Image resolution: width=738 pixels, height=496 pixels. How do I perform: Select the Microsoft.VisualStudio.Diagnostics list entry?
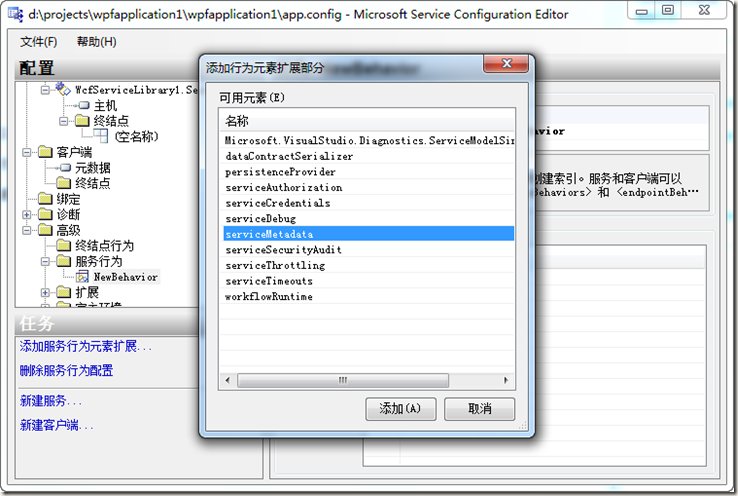369,140
